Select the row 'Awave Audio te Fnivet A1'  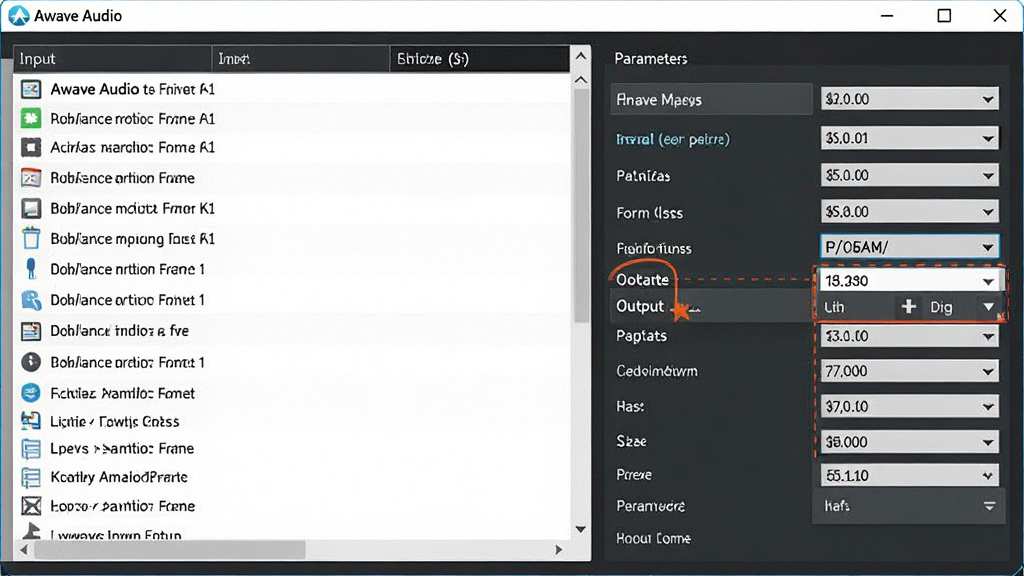coord(292,89)
